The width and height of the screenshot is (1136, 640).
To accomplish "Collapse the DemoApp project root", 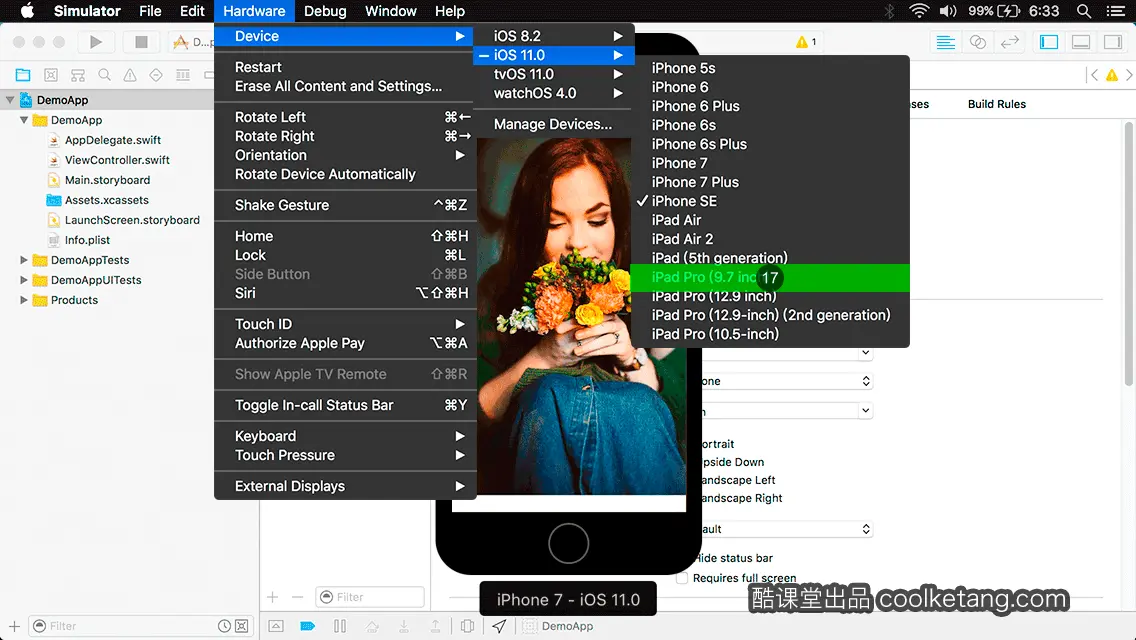I will [10, 100].
